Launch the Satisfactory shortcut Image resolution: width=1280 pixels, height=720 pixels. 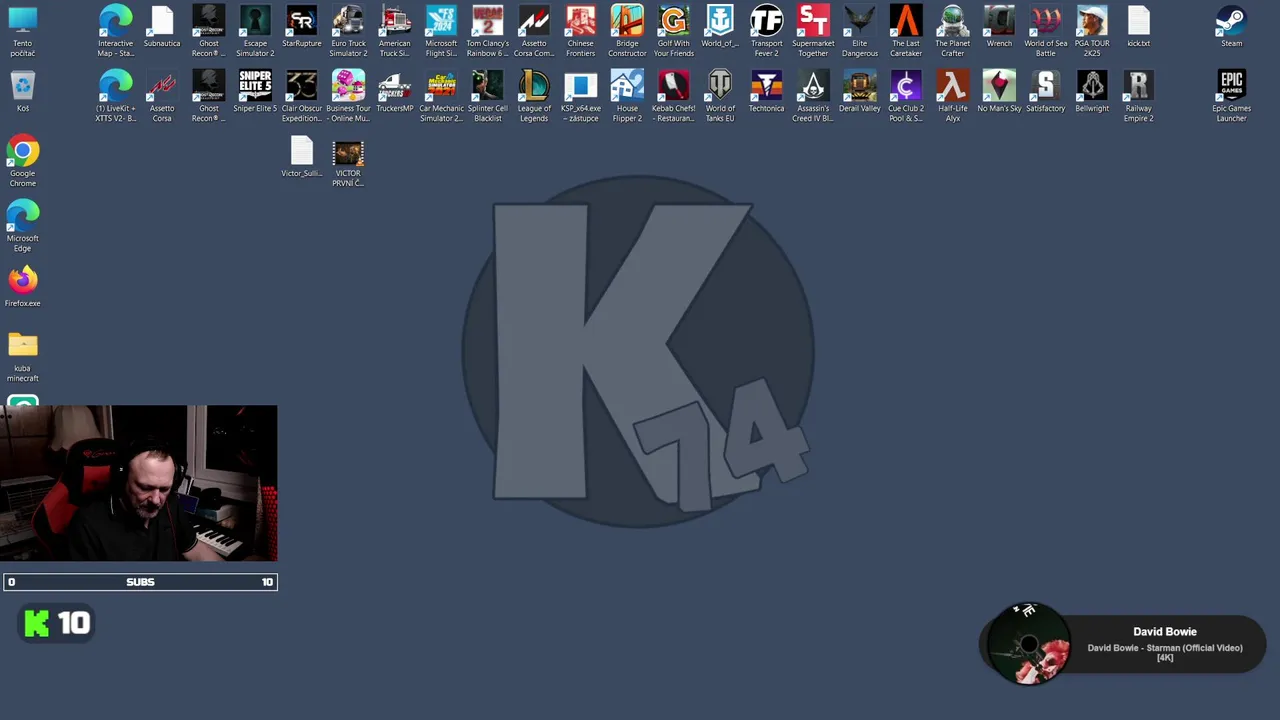click(x=1045, y=92)
